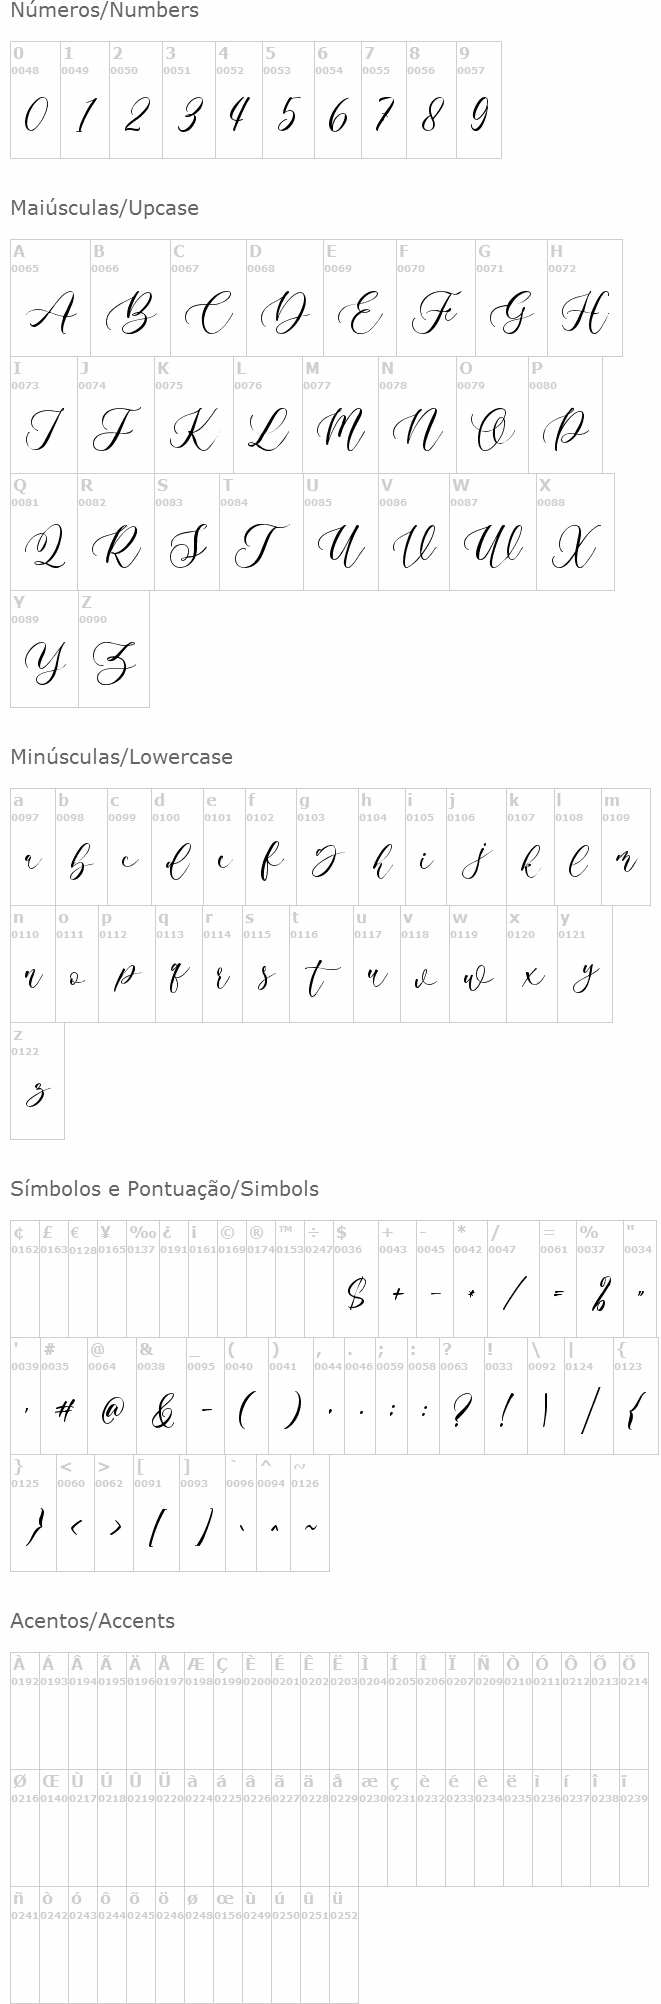The image size is (661, 2004).
Task: Select the question mark glyph cell
Action: click(461, 1396)
